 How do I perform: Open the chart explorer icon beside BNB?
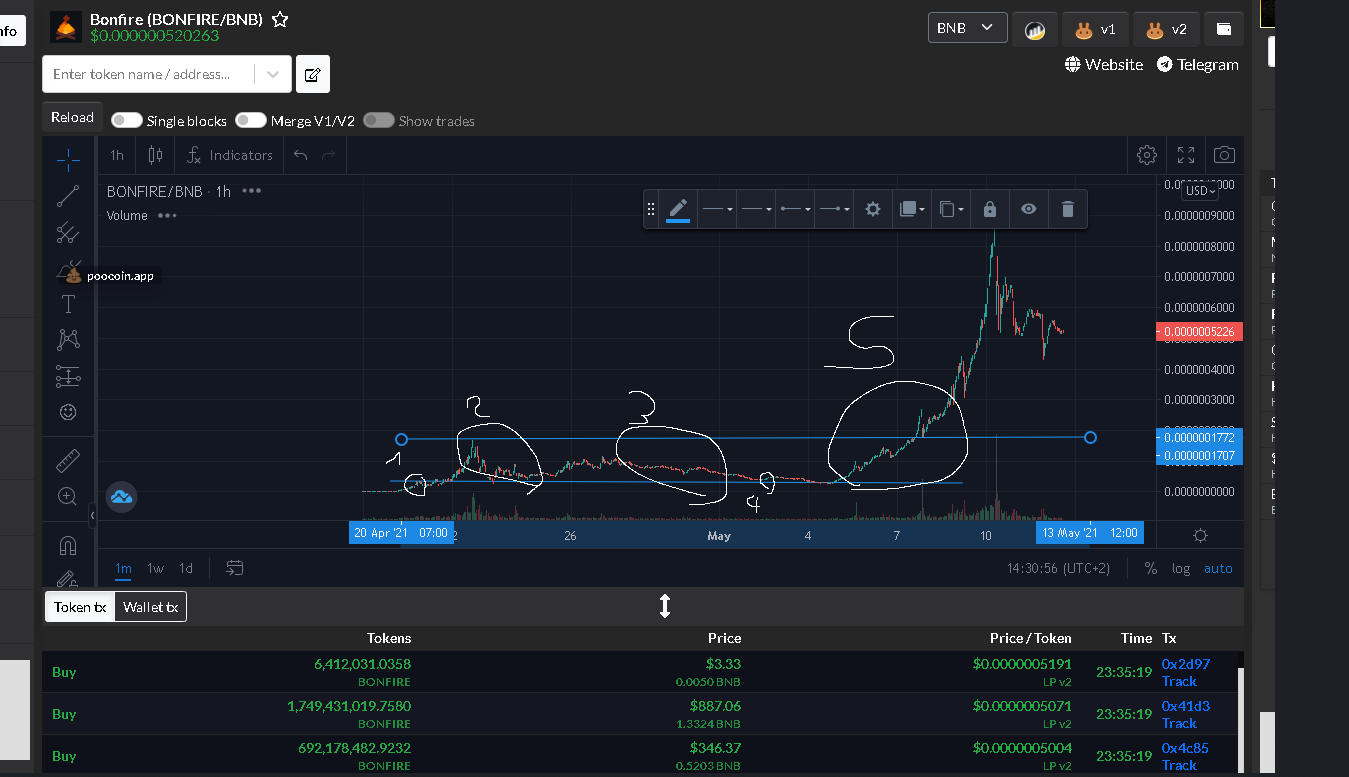pyautogui.click(x=1035, y=29)
